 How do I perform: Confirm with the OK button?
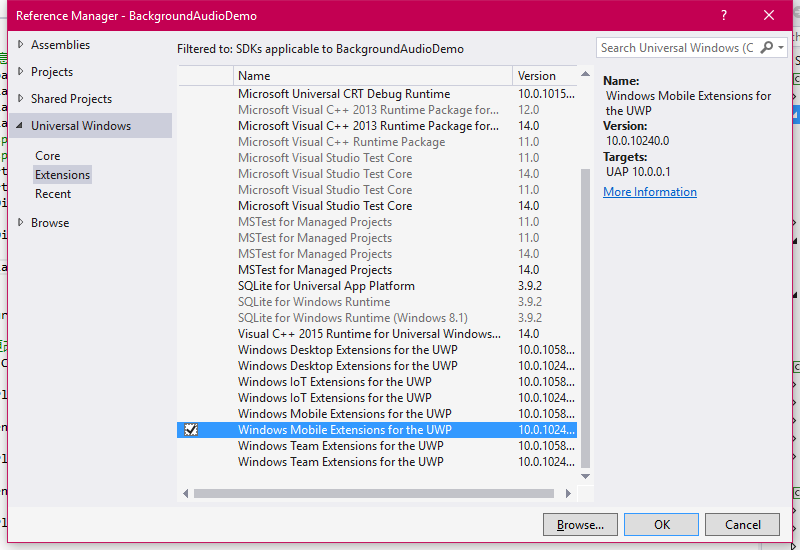661,524
